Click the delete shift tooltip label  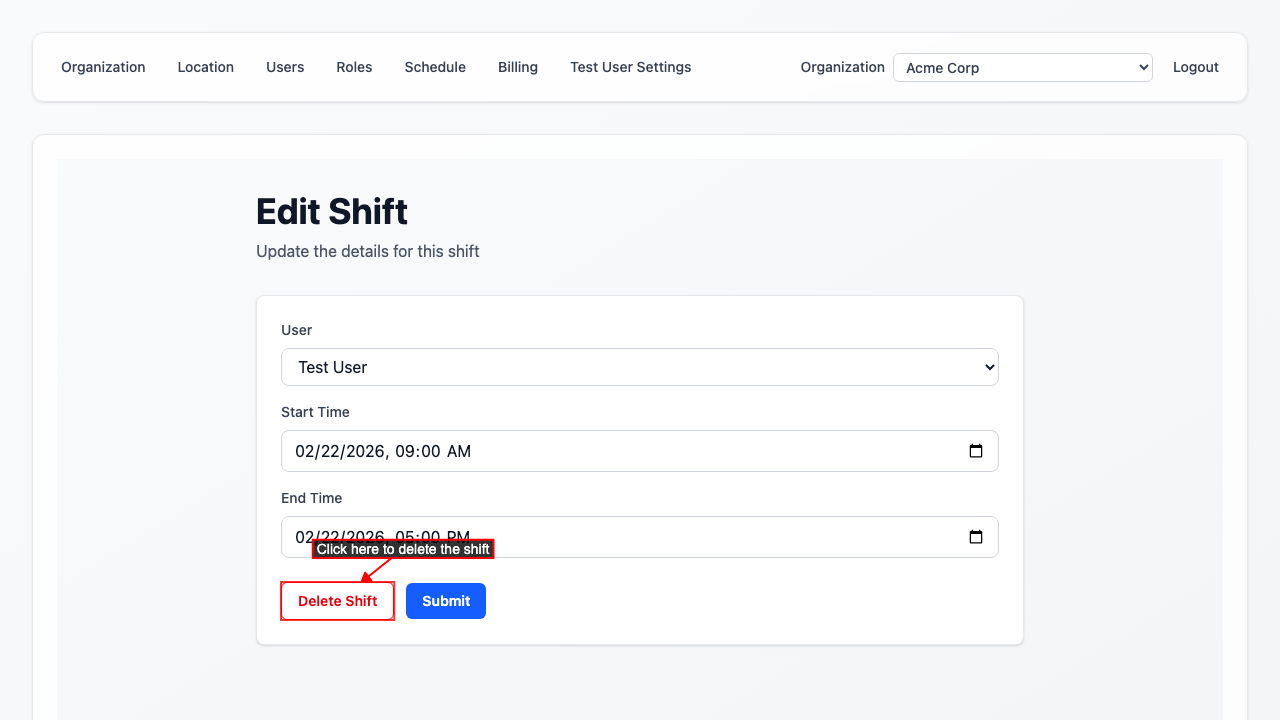coord(403,548)
